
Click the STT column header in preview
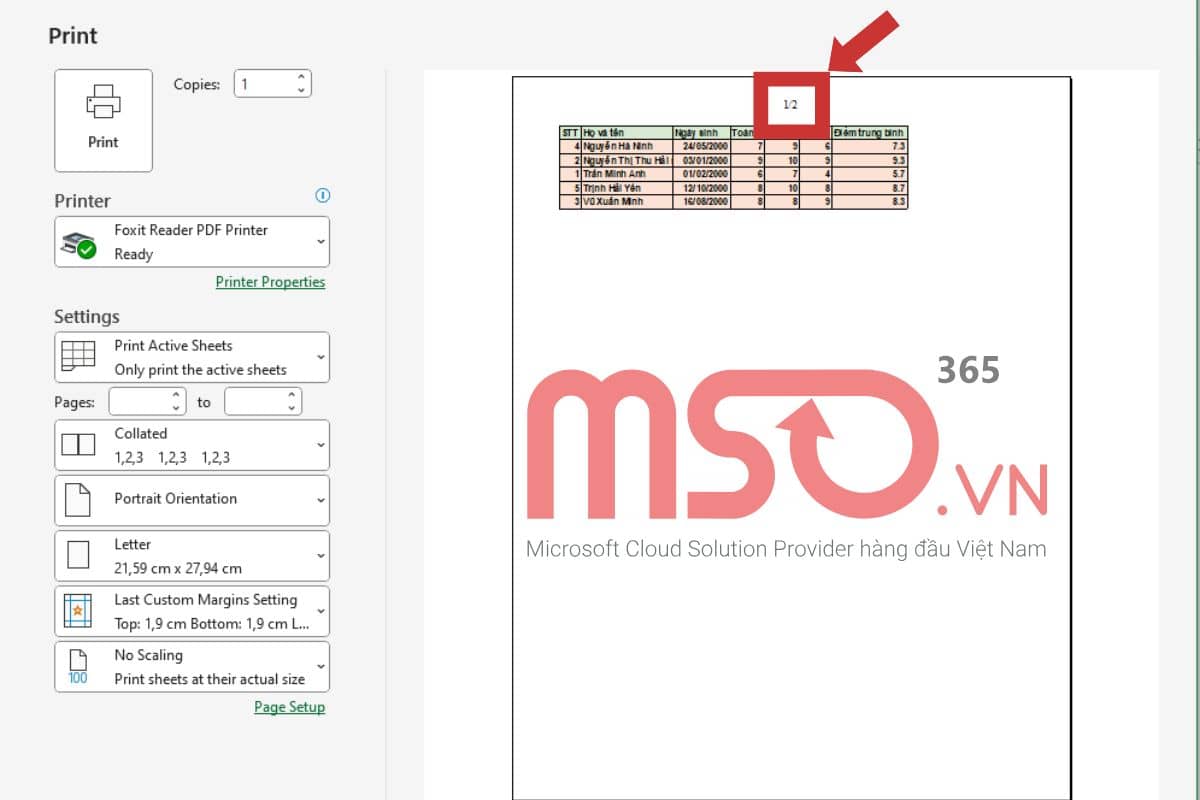pos(570,132)
